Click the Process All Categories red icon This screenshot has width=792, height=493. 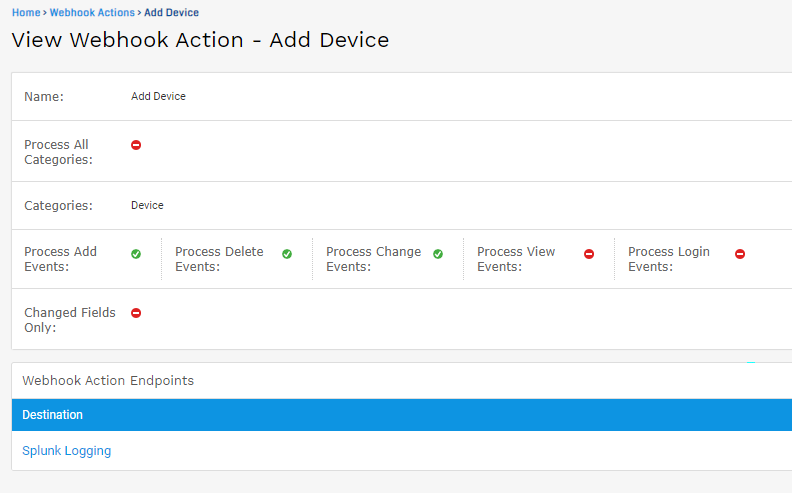[136, 145]
